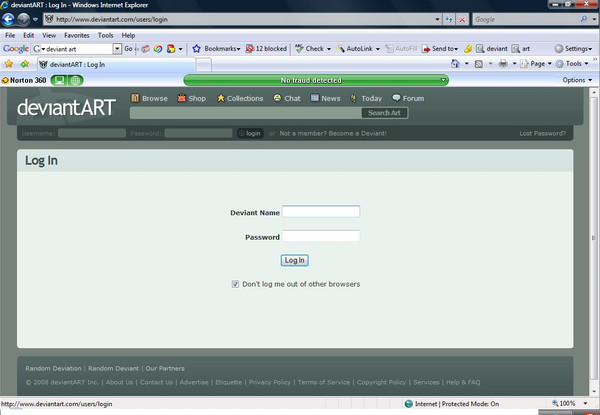
Task: Click the Privacy Policy footer link
Action: click(270, 382)
